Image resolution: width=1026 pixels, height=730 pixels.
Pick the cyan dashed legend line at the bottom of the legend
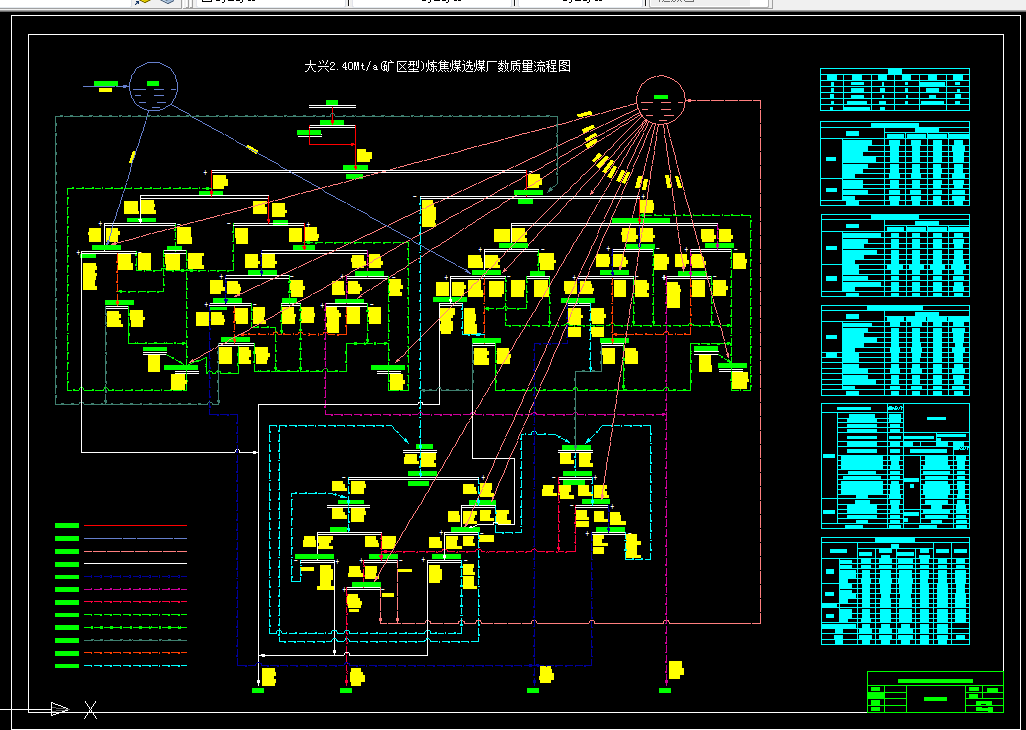(135, 666)
